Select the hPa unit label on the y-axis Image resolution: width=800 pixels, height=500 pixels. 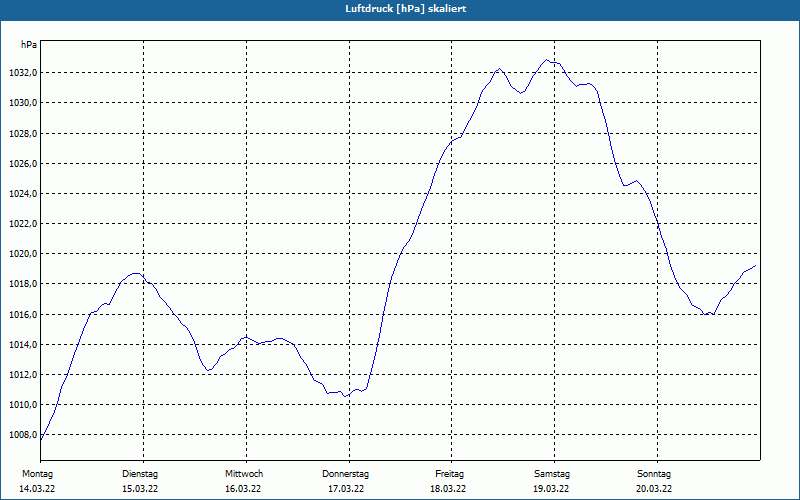tap(29, 45)
